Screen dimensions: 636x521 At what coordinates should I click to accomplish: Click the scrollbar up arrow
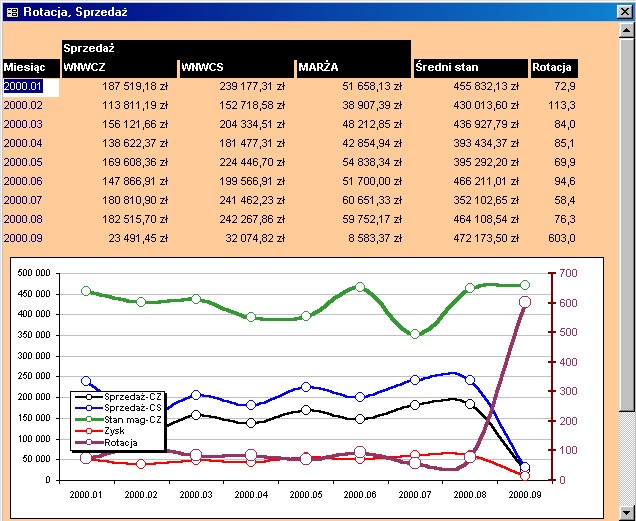(627, 30)
